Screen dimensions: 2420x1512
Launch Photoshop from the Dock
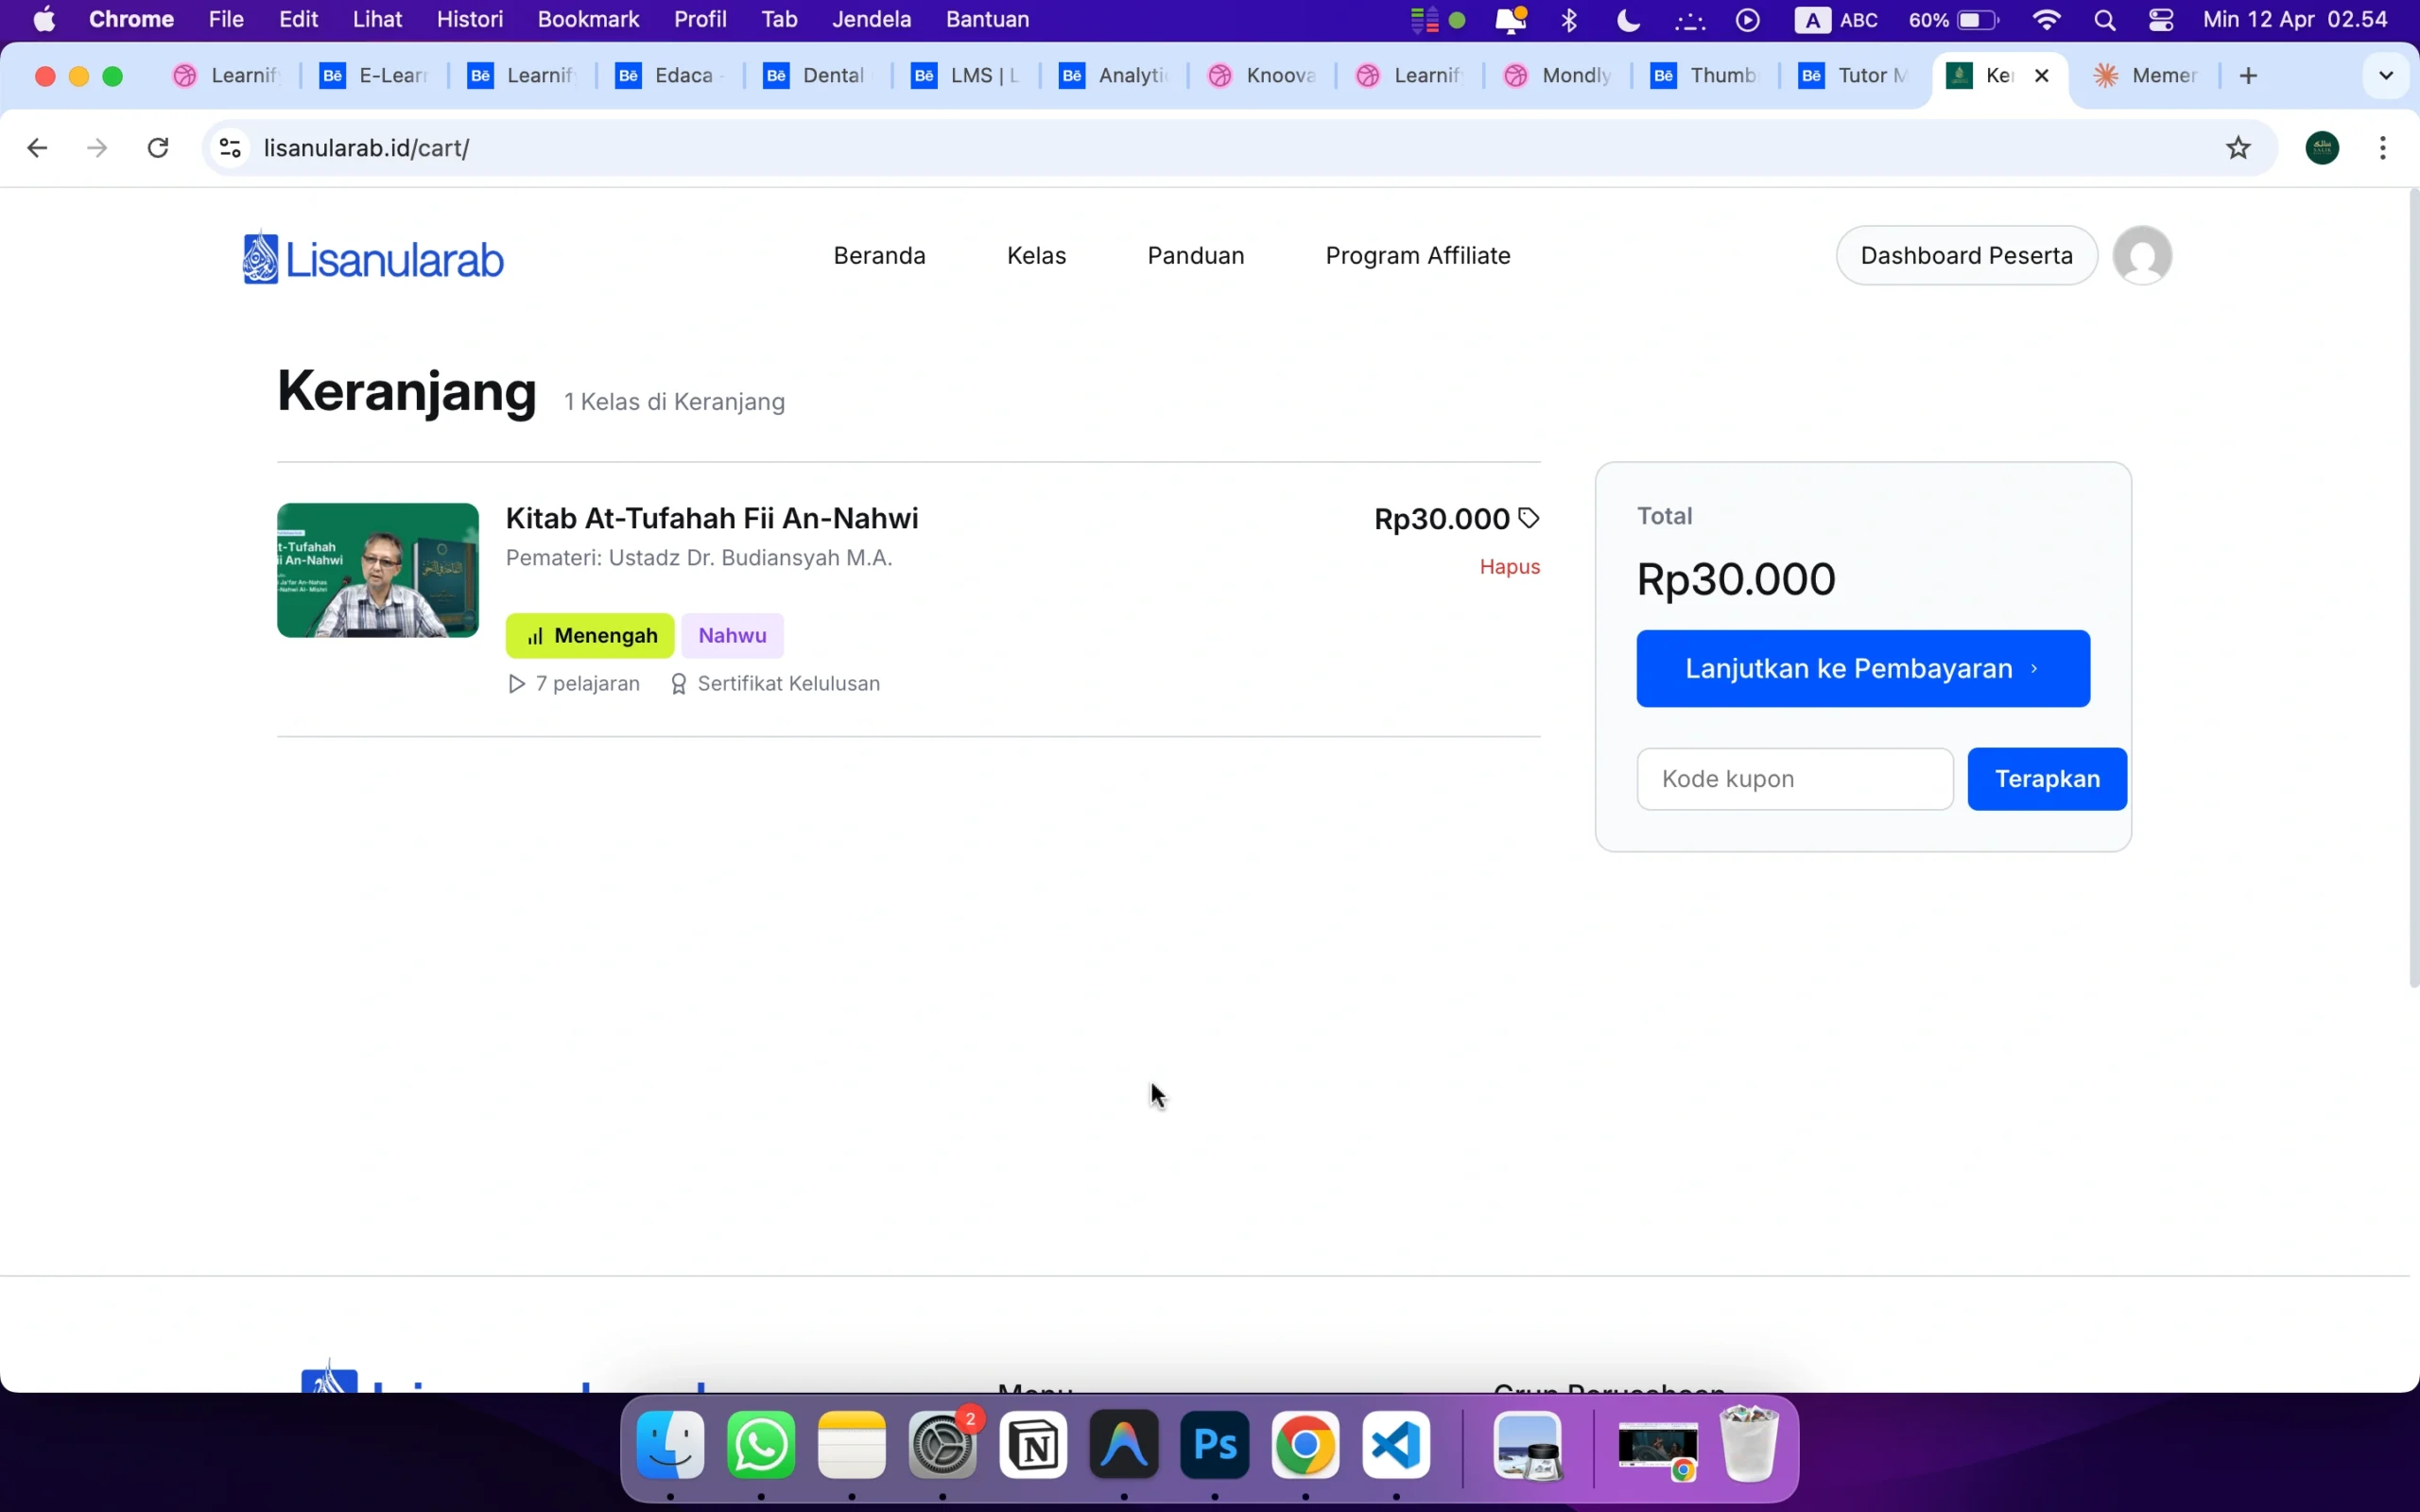click(1212, 1447)
